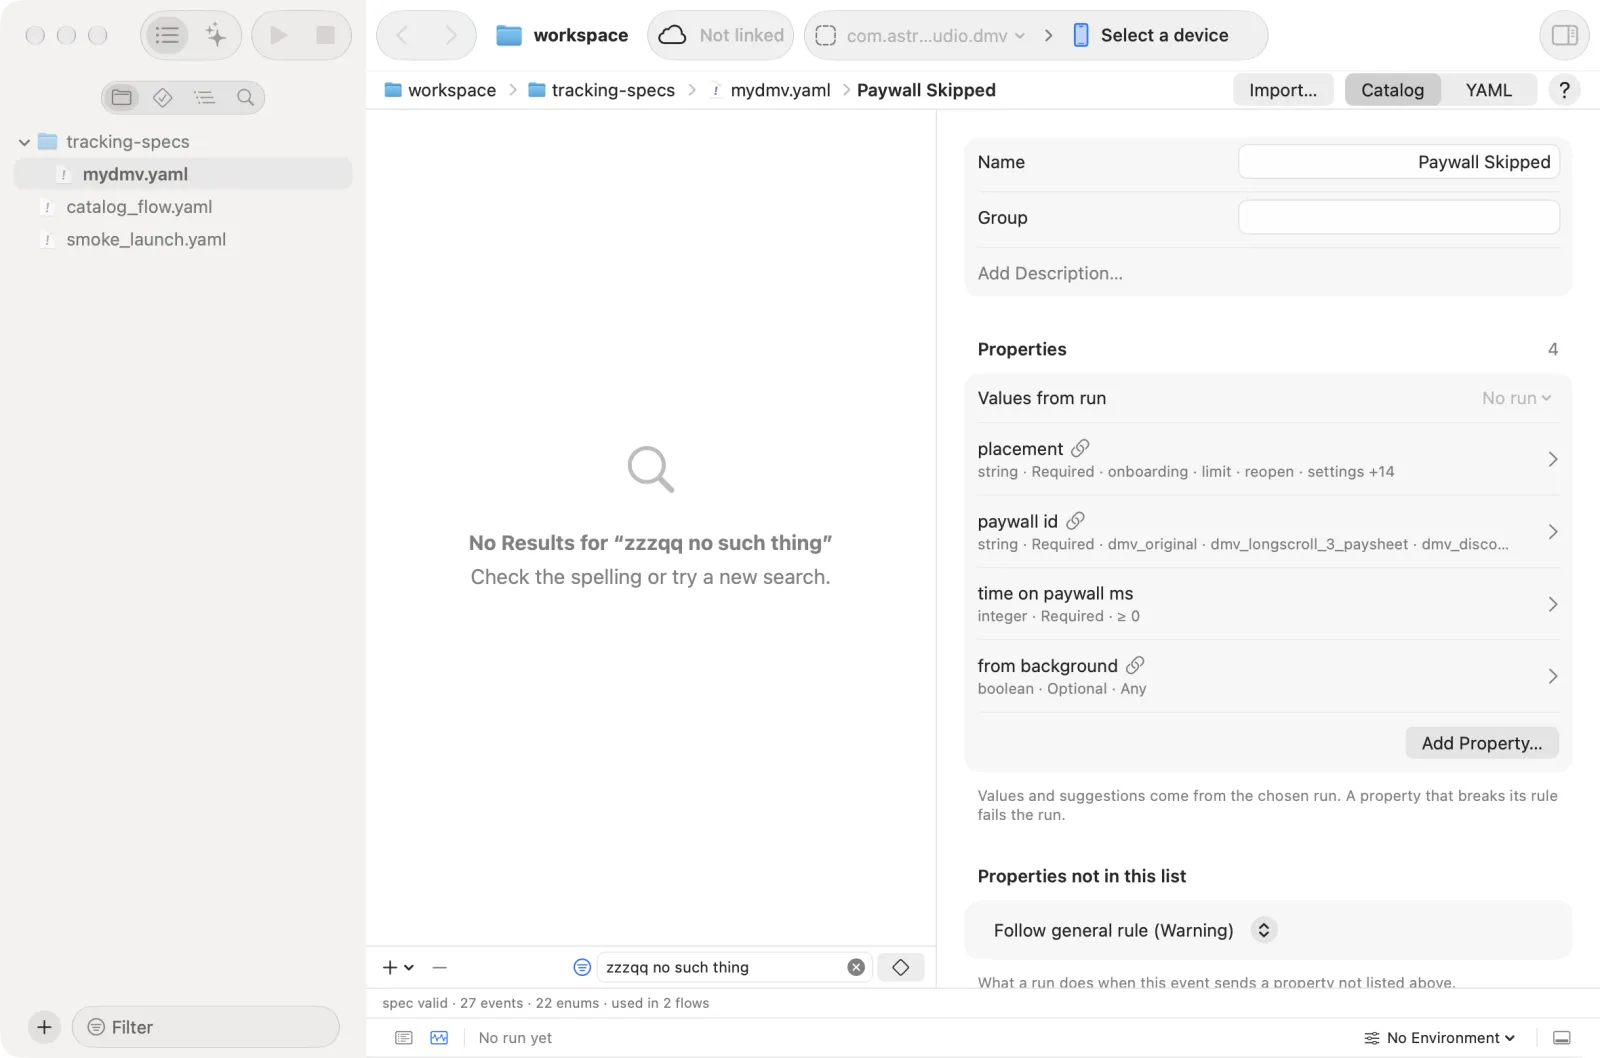Click the link icon next to from background
This screenshot has width=1600, height=1058.
tap(1135, 665)
